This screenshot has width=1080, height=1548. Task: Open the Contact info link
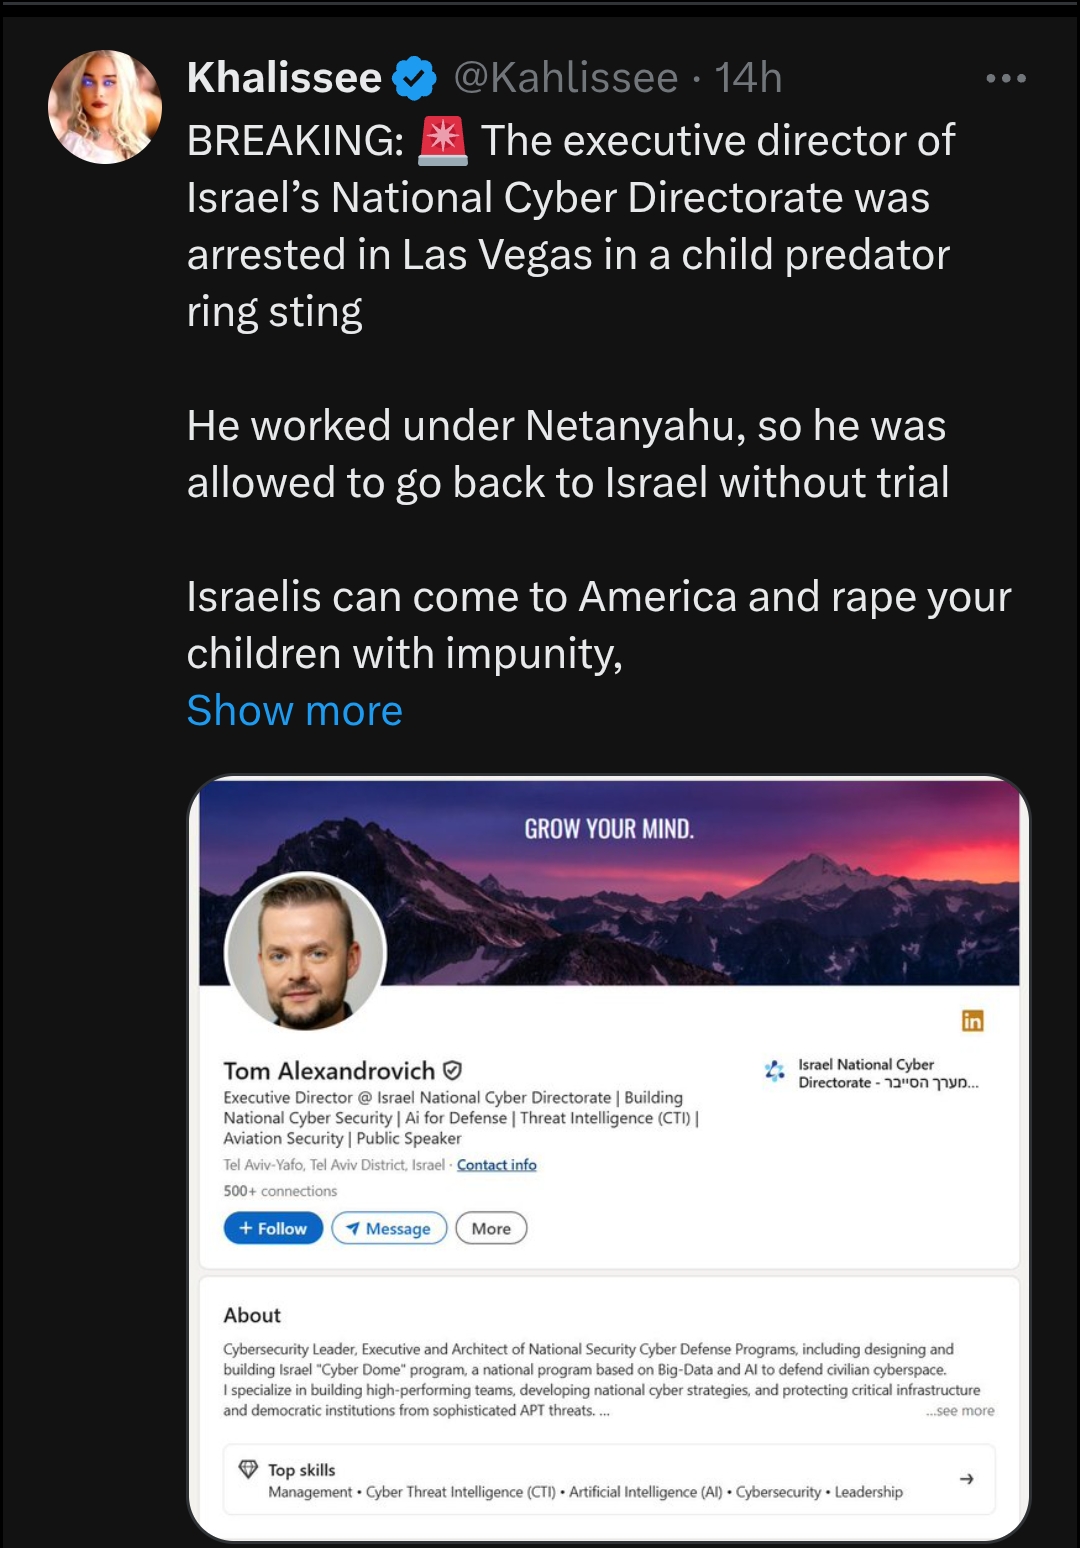click(x=497, y=1165)
